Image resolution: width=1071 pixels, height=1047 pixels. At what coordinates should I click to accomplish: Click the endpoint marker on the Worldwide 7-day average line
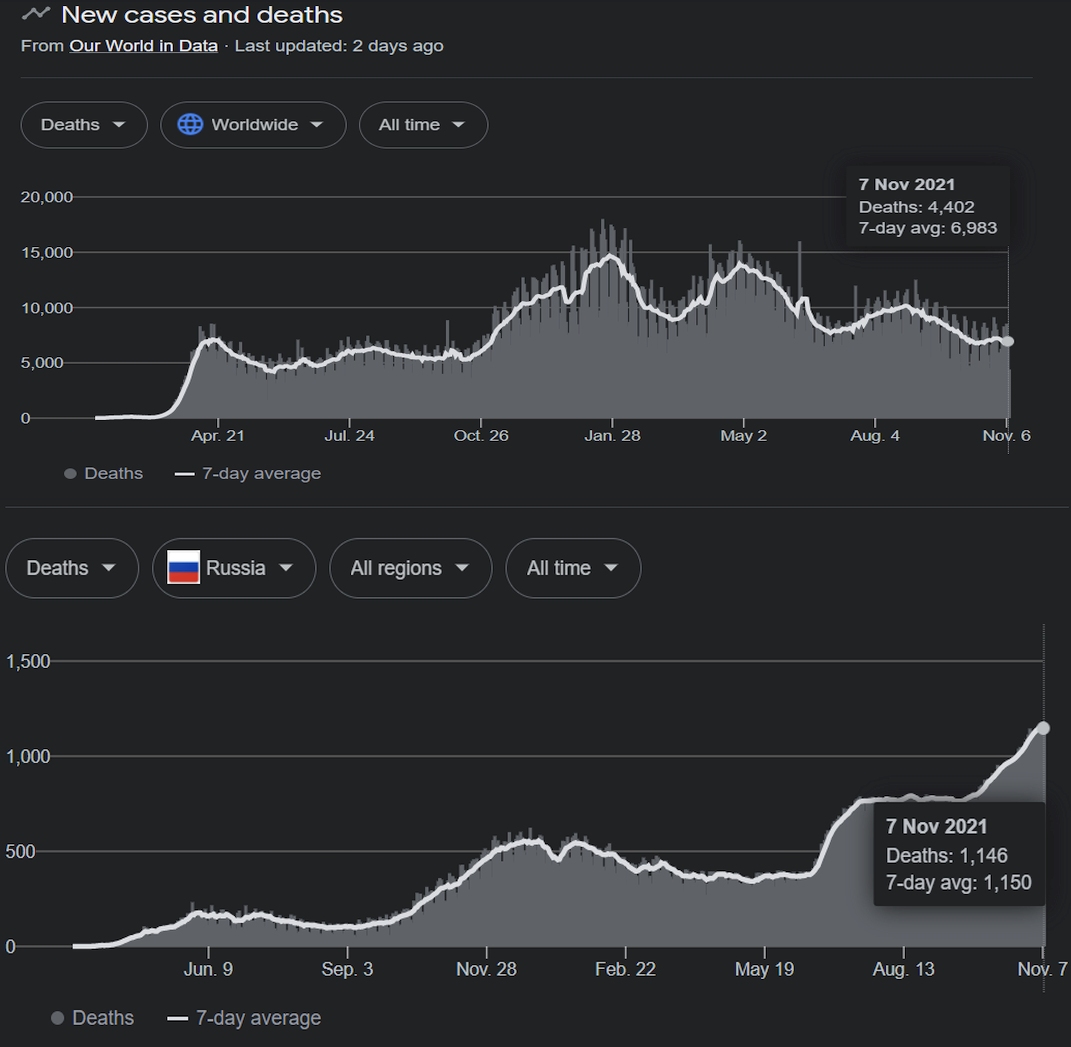1008,341
